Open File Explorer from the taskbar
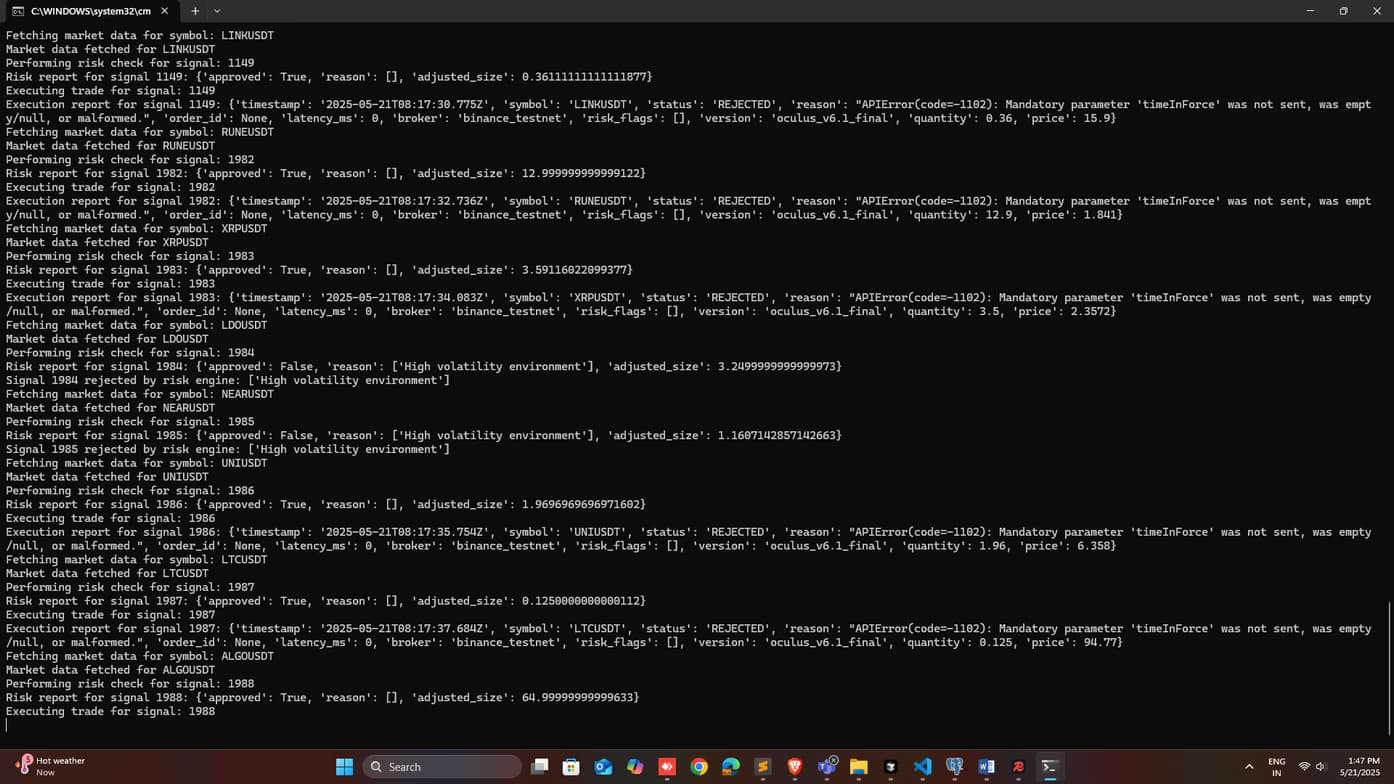Screen dimensions: 1394x784 point(859,767)
